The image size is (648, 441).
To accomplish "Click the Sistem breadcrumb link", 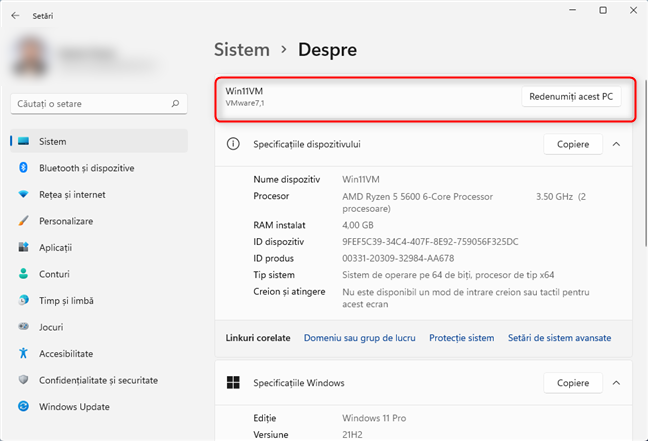I will [x=242, y=49].
